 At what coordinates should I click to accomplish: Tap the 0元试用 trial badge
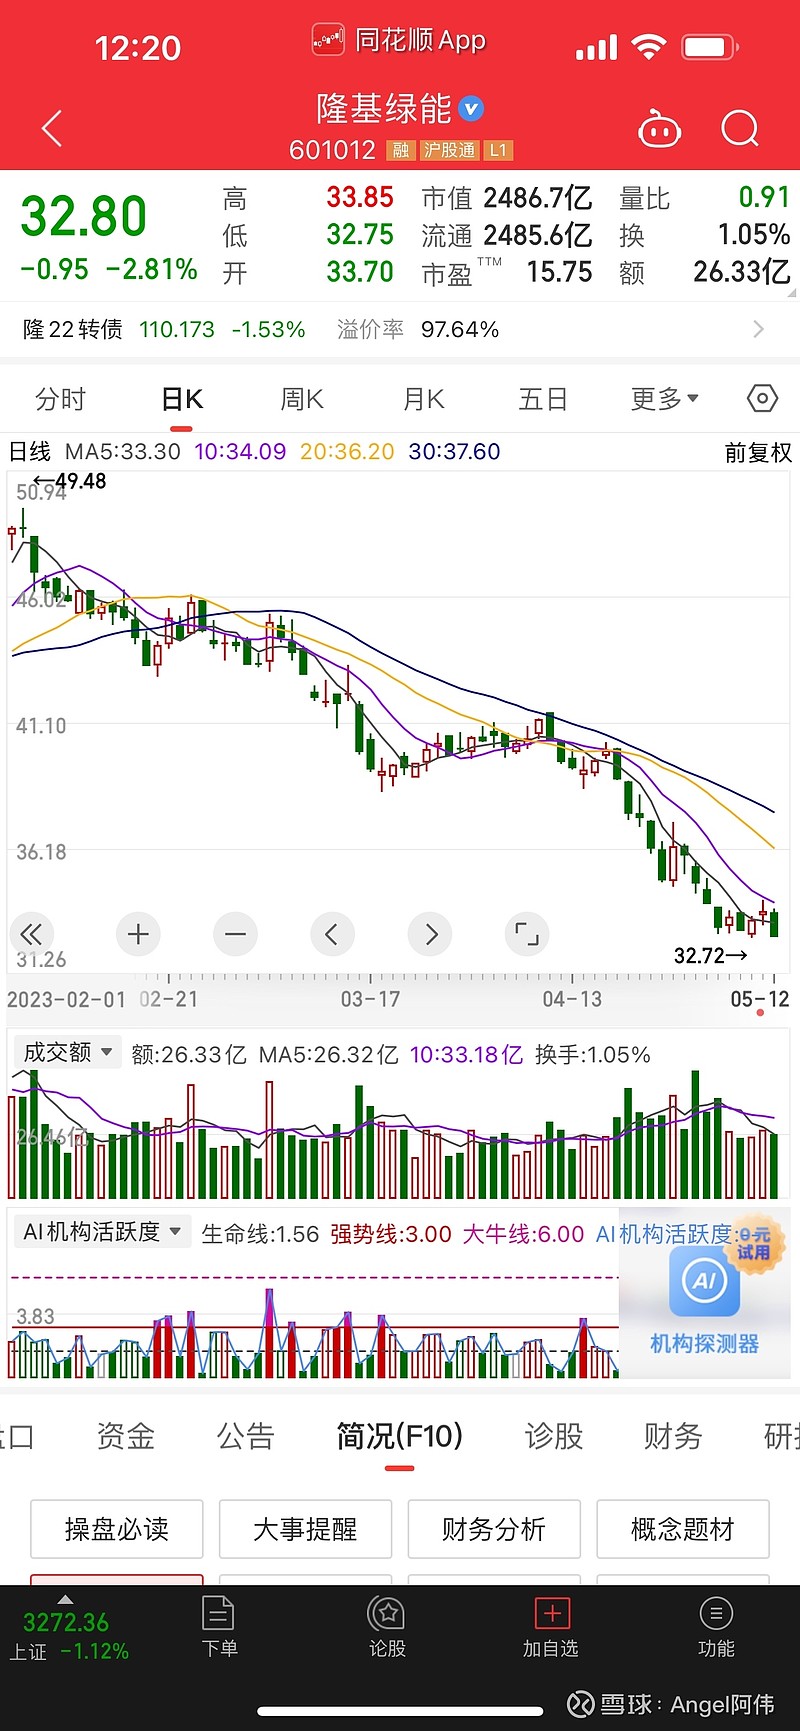(754, 1244)
